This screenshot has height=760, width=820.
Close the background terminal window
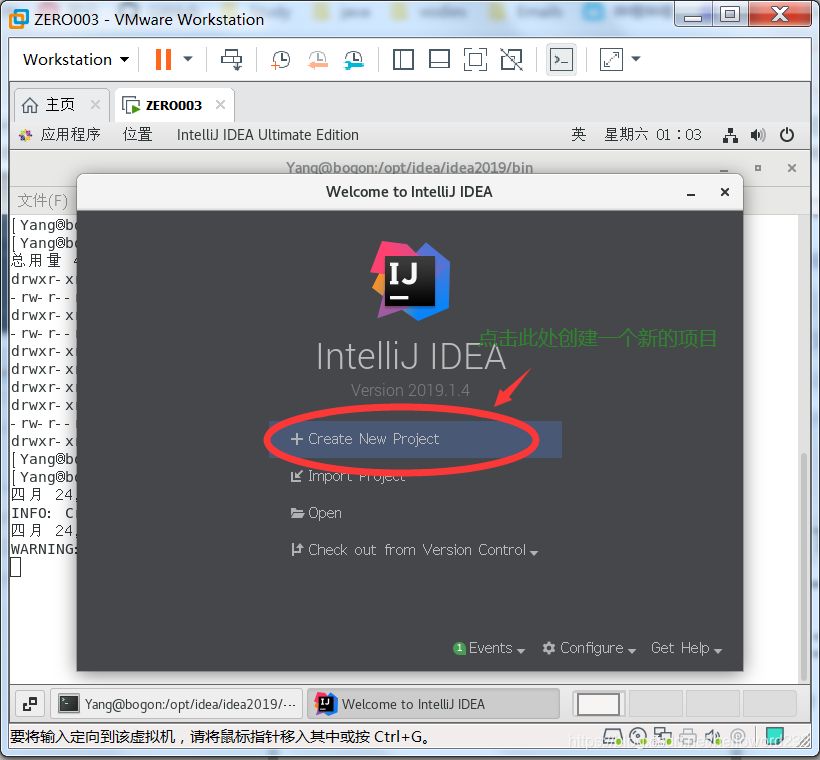point(792,168)
